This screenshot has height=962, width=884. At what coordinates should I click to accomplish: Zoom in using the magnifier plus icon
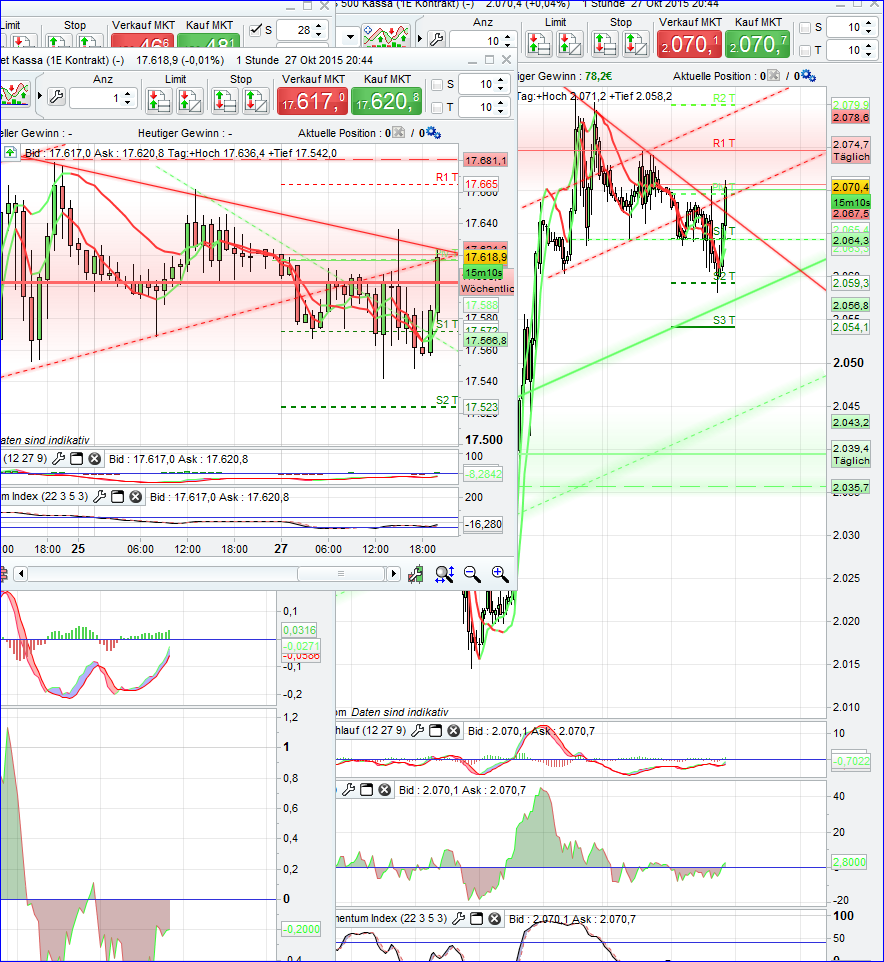[x=500, y=574]
